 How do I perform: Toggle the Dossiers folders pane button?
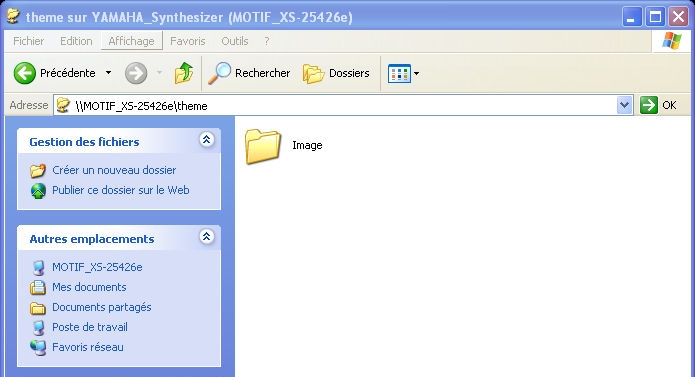[x=336, y=73]
